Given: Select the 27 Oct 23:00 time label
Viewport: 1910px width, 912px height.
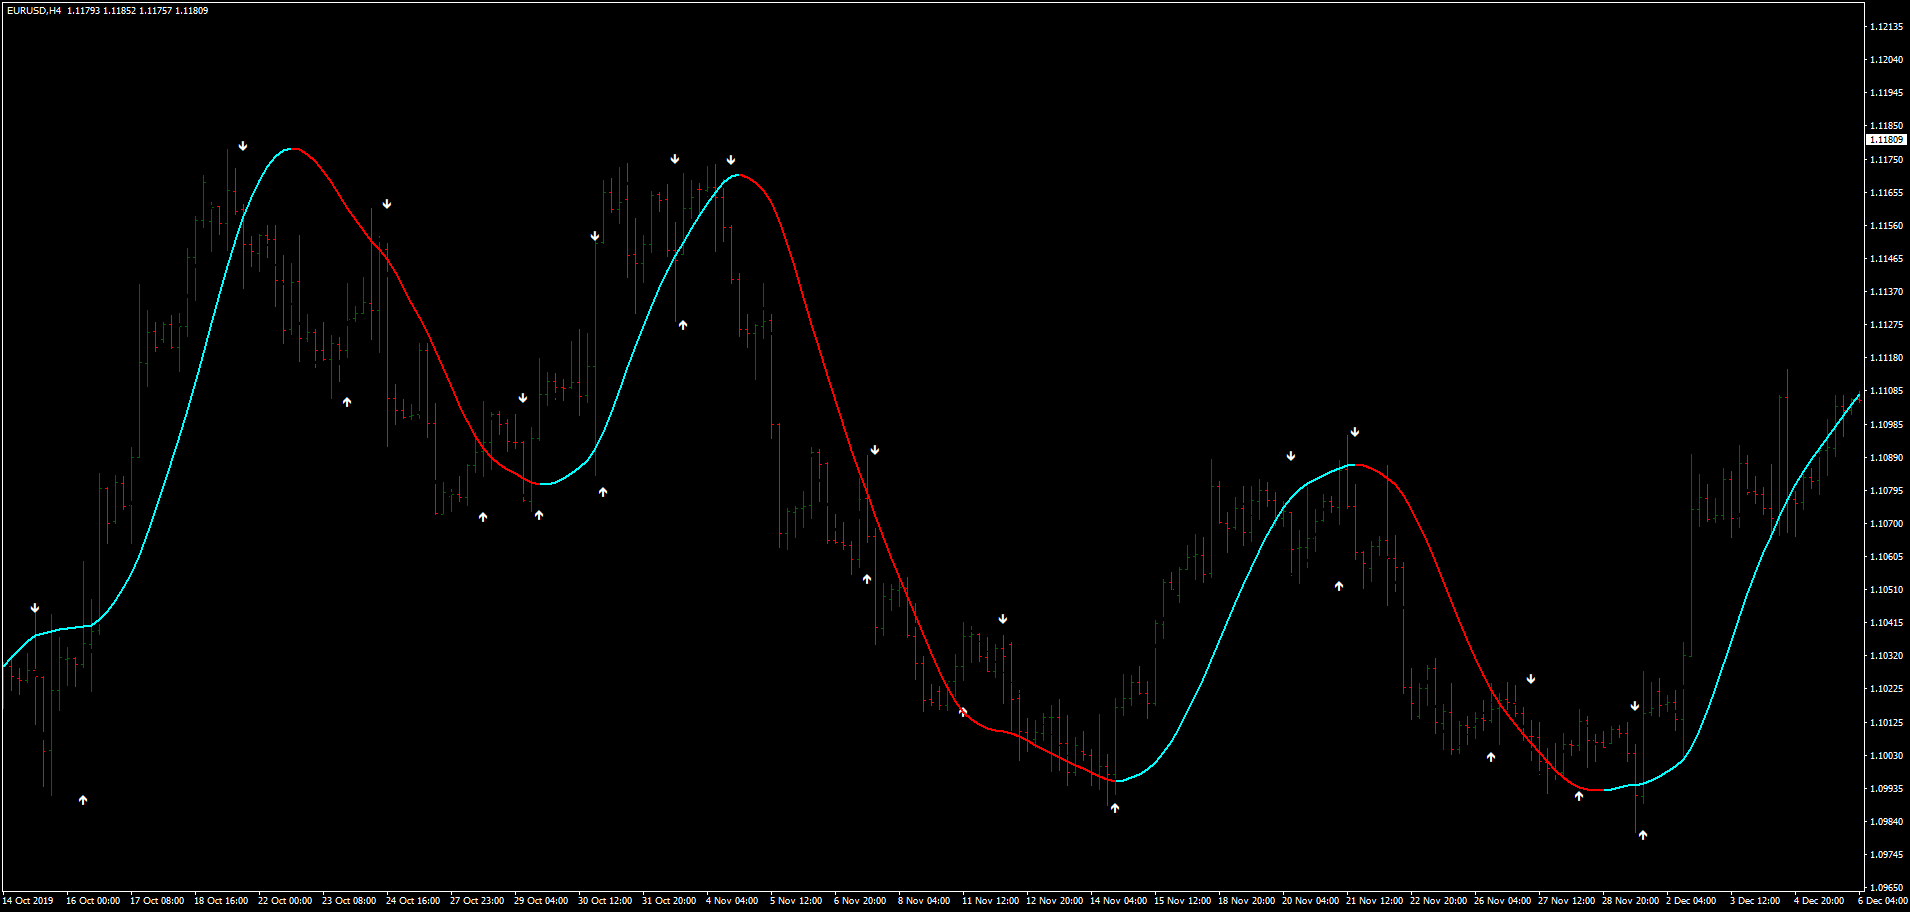Looking at the screenshot, I should tap(477, 901).
